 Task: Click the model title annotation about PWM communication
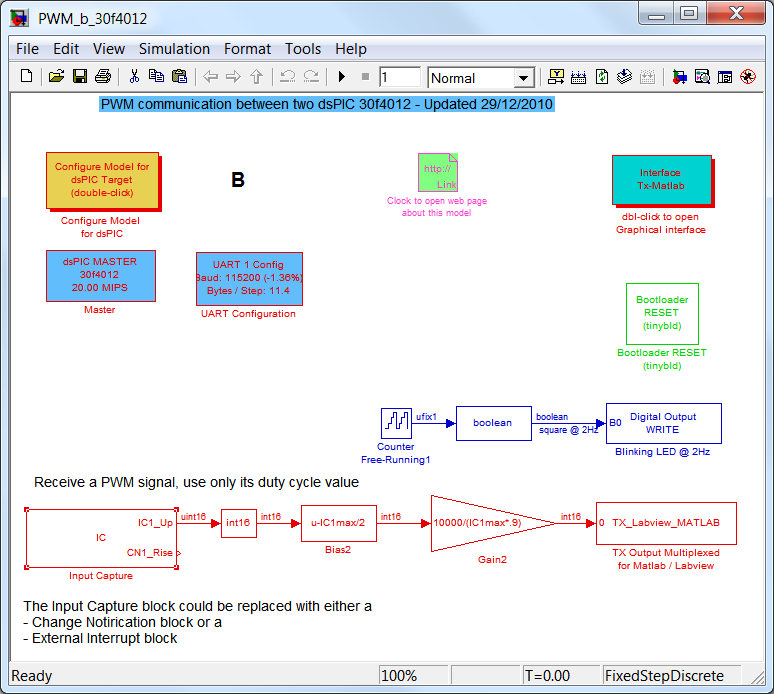327,104
